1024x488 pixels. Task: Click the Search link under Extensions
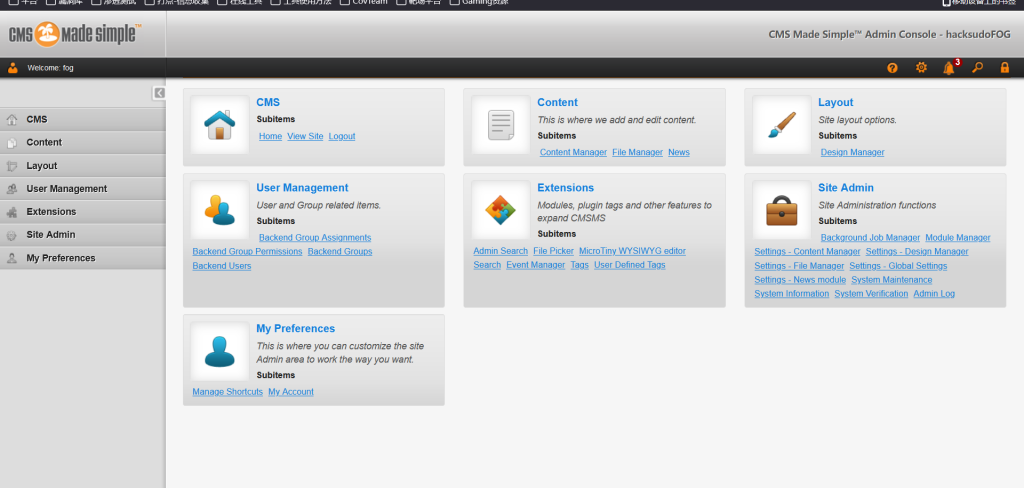[487, 265]
